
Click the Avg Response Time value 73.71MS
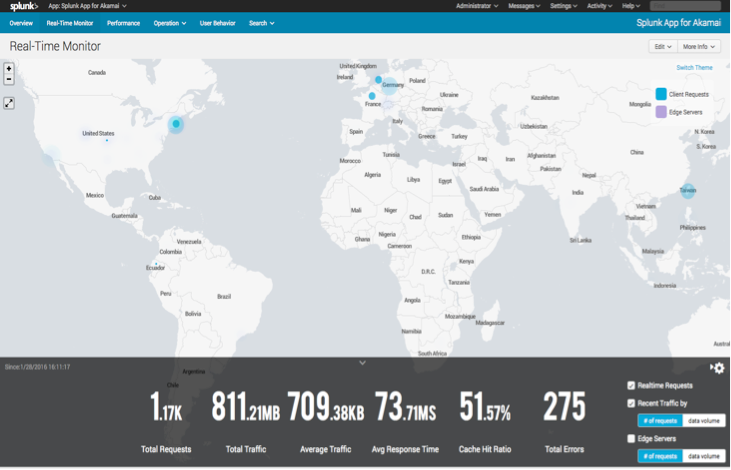click(x=405, y=407)
